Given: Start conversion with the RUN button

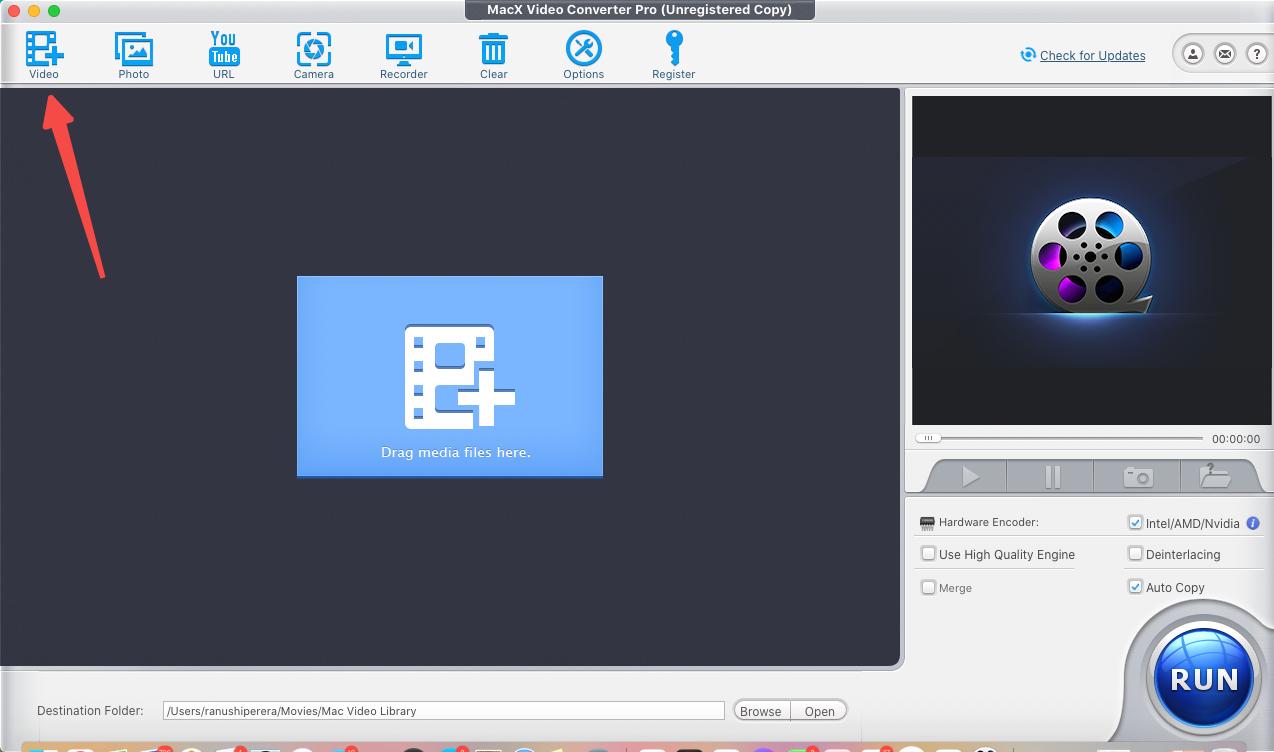Looking at the screenshot, I should pos(1203,679).
